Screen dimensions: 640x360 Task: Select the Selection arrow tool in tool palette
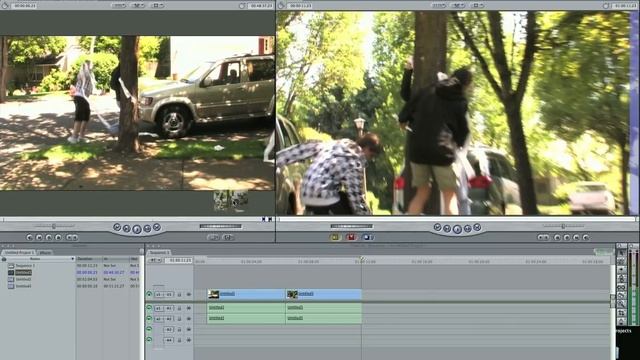coord(621,253)
